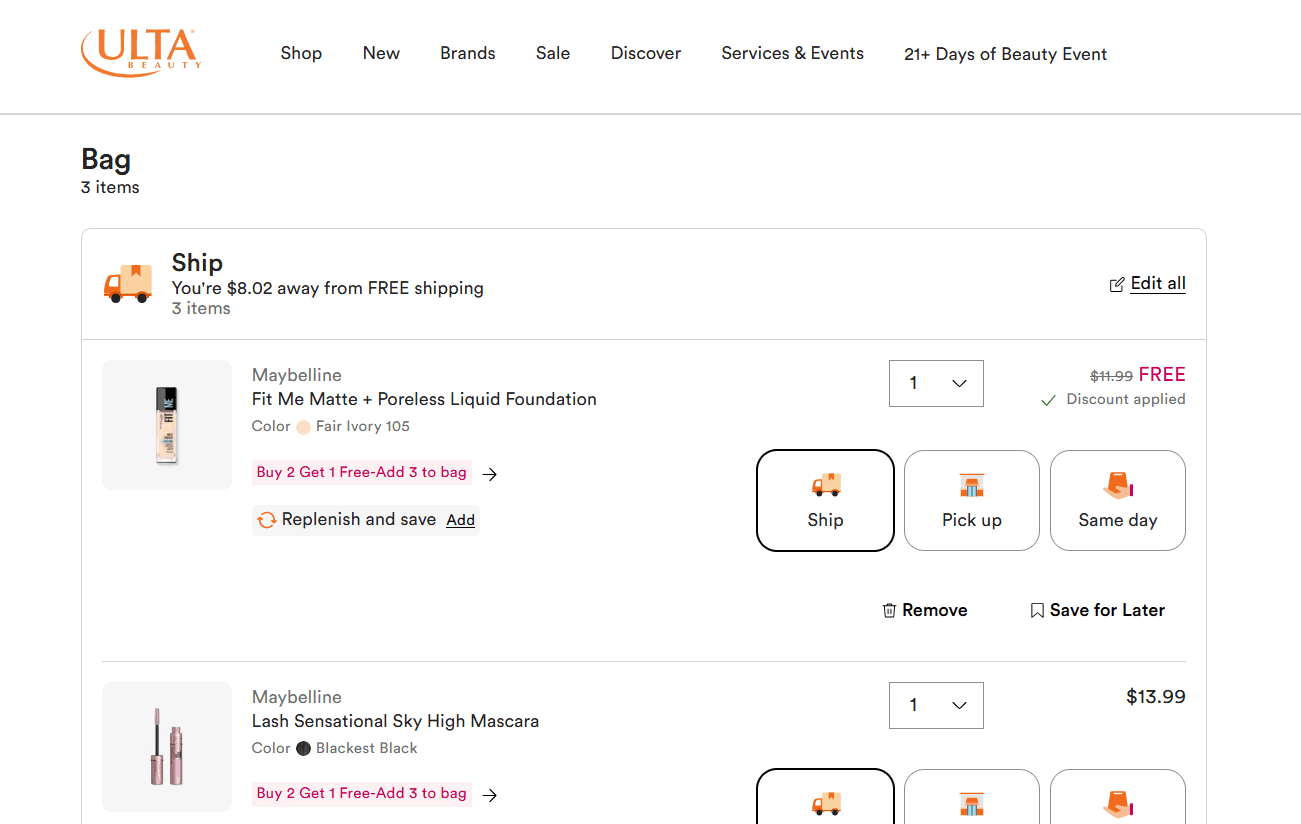This screenshot has width=1301, height=824.
Task: Open the Sale menu
Action: pos(553,53)
